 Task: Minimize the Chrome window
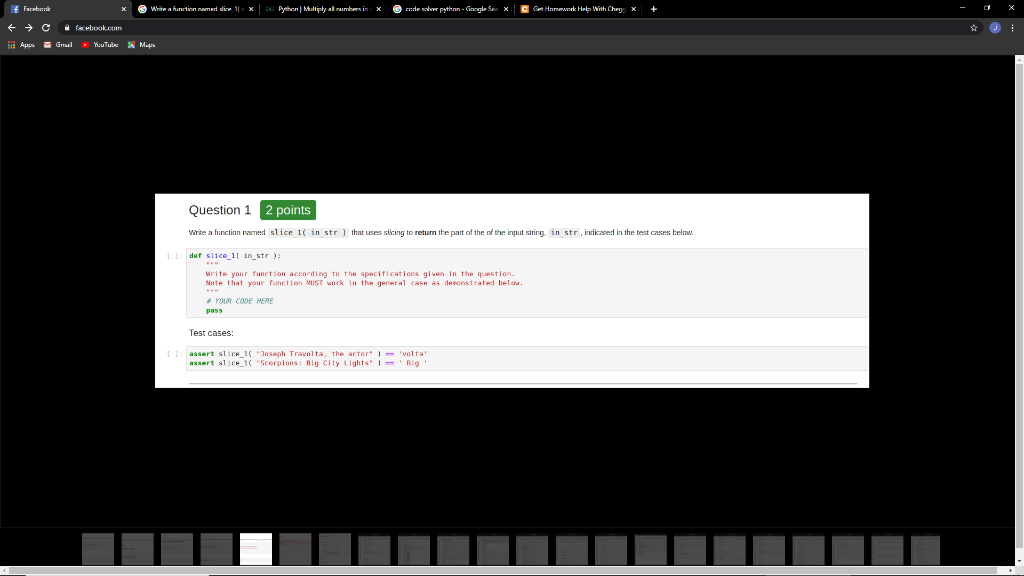(962, 8)
